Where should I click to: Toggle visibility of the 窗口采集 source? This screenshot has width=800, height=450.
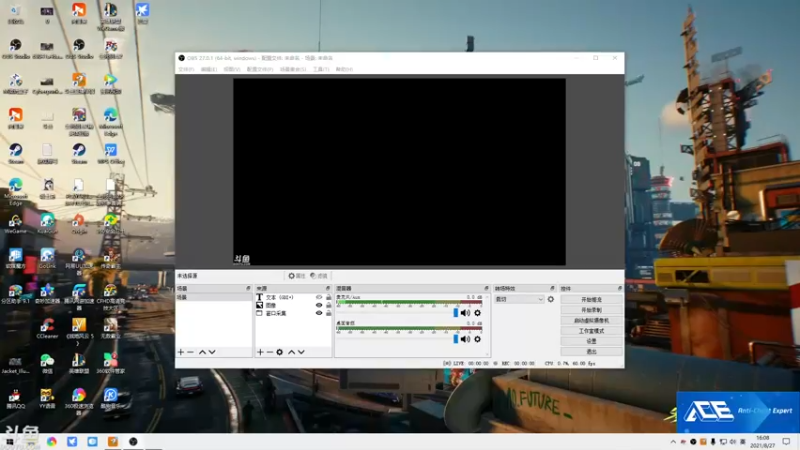[319, 313]
